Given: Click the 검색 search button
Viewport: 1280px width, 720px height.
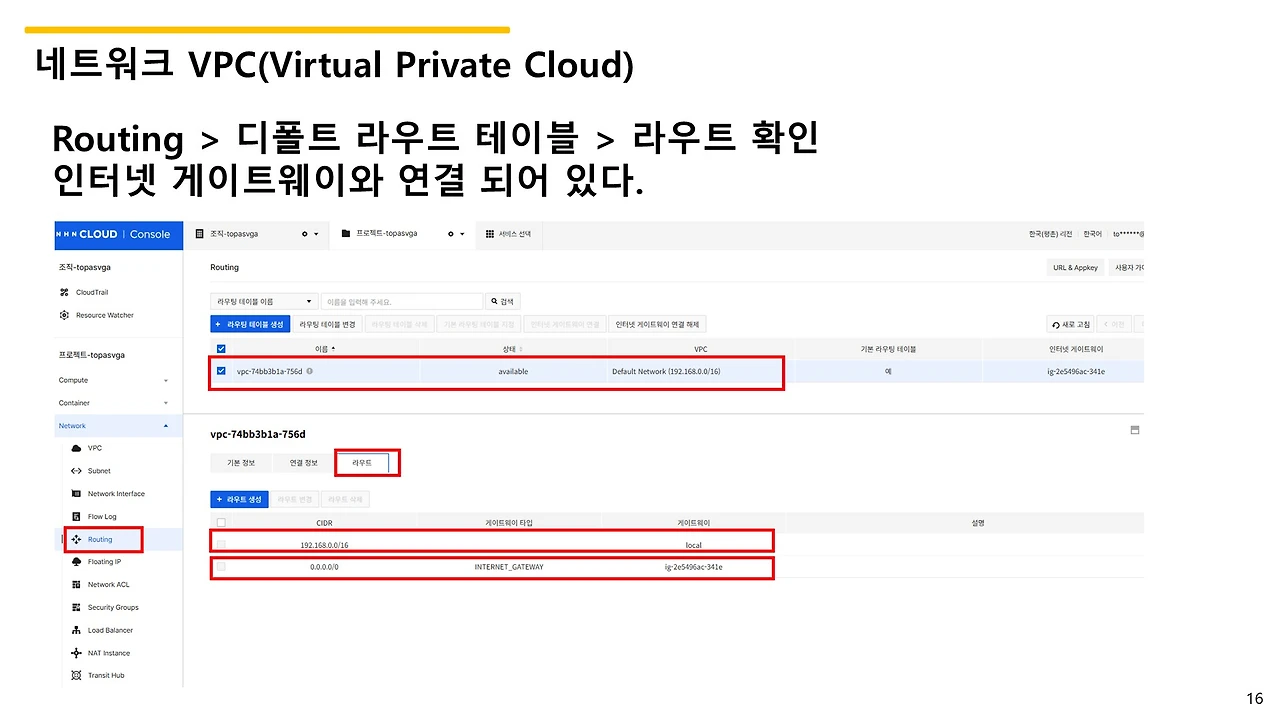Looking at the screenshot, I should (503, 301).
